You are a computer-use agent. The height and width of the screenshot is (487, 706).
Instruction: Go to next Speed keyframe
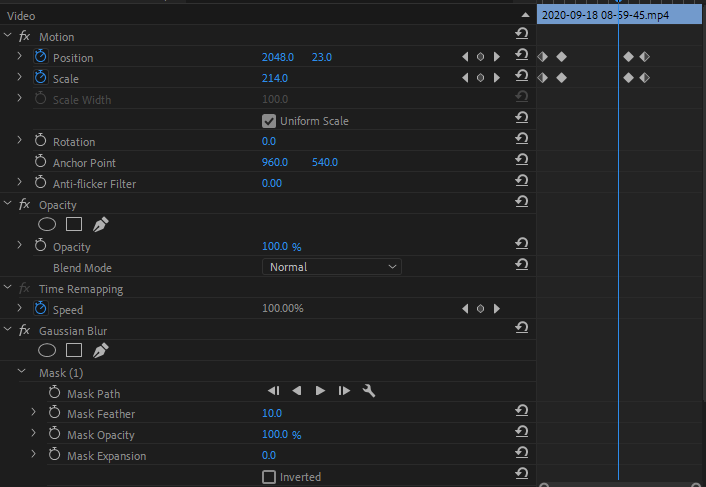tap(497, 308)
